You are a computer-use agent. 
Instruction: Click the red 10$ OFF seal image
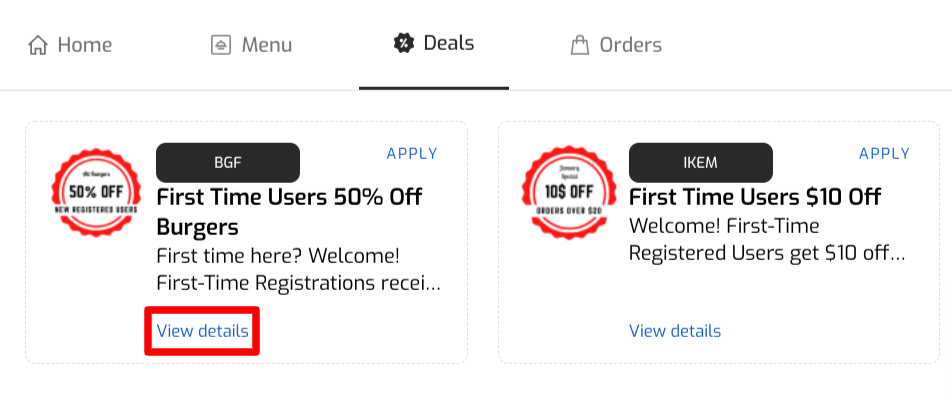[568, 192]
